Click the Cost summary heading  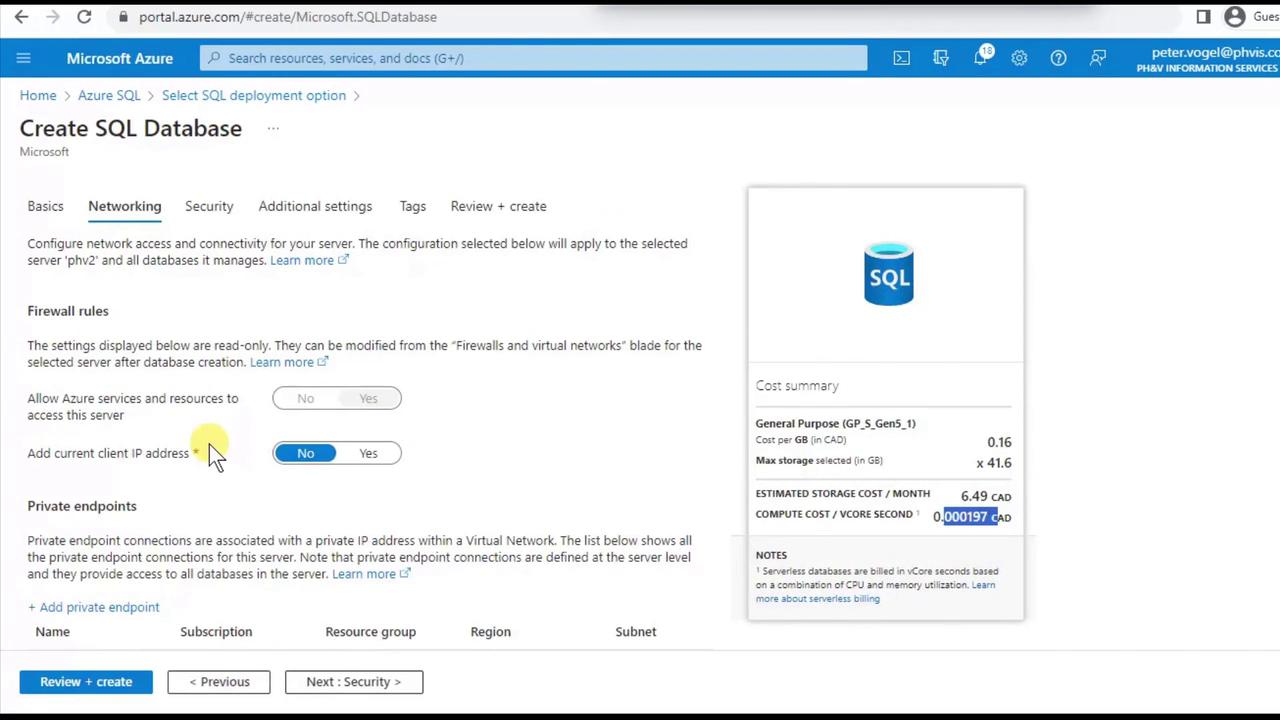797,385
